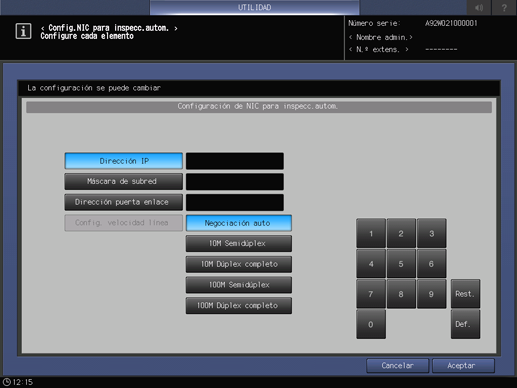517x388 pixels.
Task: Select the Dirección IP button
Action: click(x=124, y=161)
